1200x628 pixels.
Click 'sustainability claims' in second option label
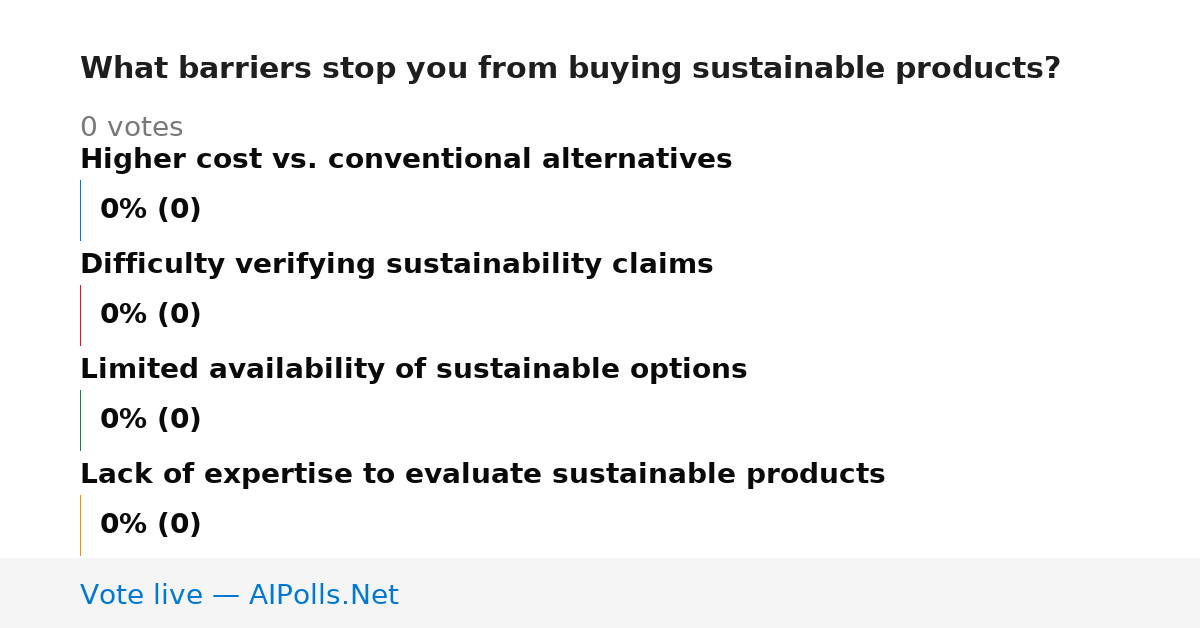[549, 265]
